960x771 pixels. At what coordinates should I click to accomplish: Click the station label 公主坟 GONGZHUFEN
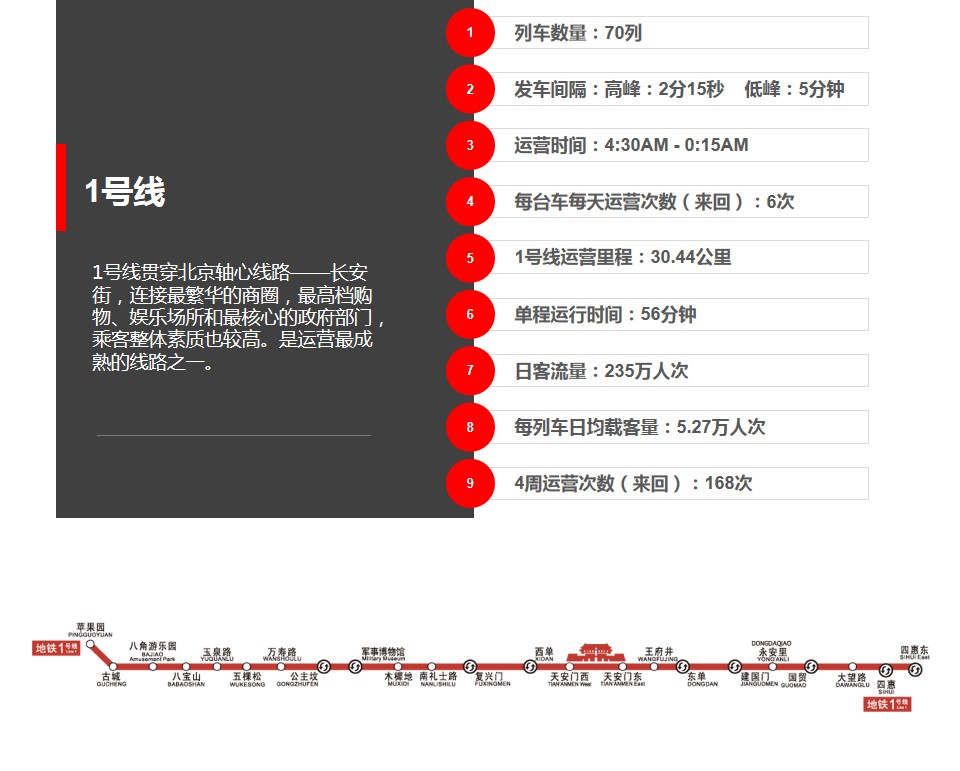pos(297,679)
